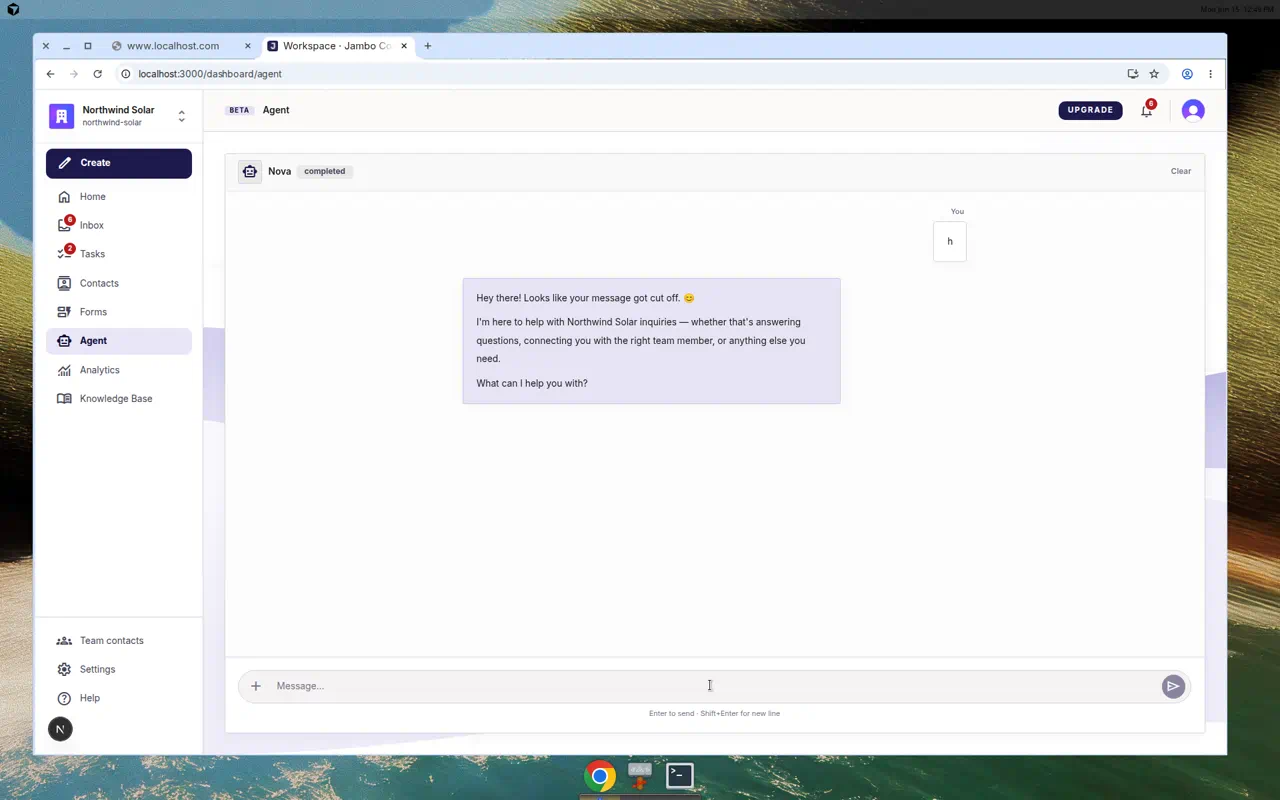Go to Tasks in the sidebar

[x=119, y=254]
